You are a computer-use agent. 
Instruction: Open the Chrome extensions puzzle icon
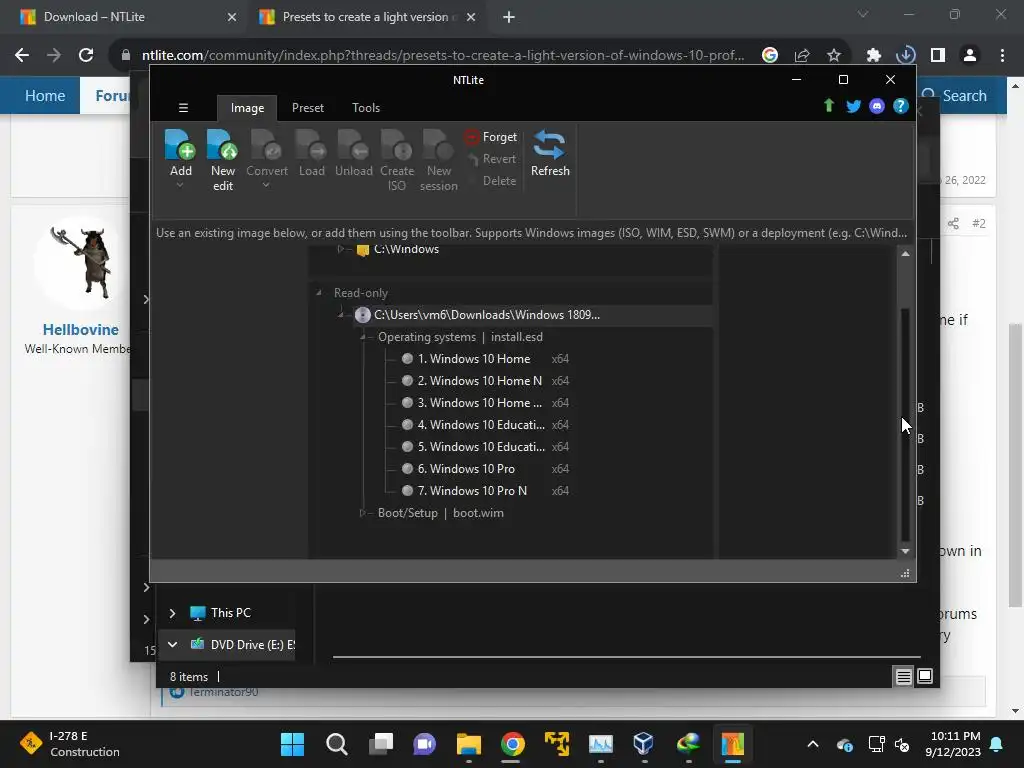(873, 56)
